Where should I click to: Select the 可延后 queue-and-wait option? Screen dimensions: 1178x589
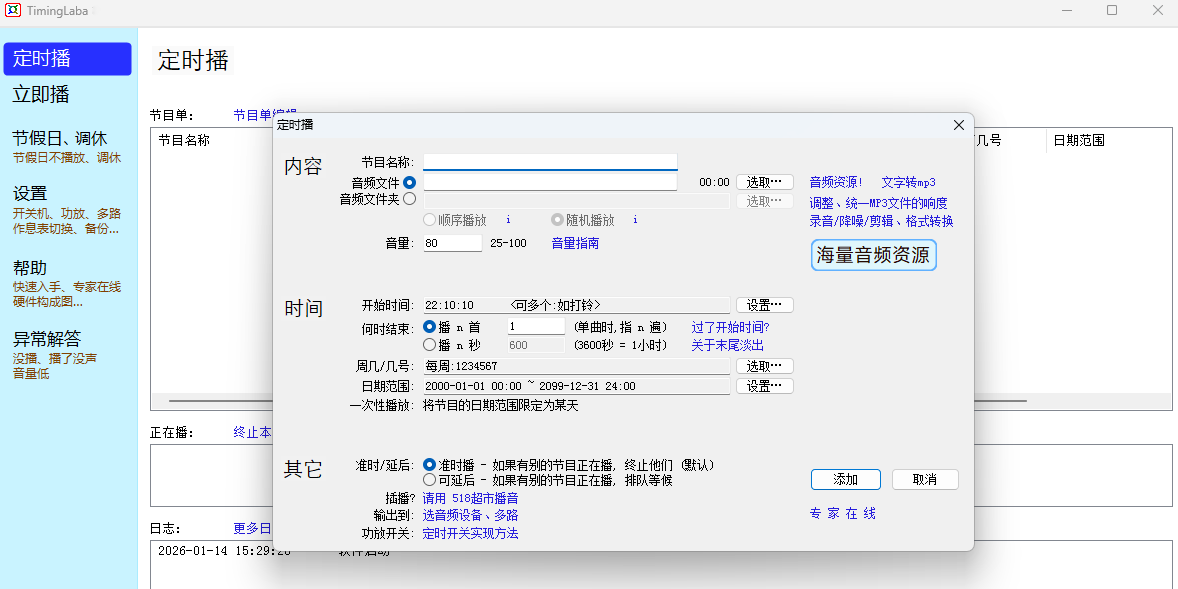coord(430,480)
